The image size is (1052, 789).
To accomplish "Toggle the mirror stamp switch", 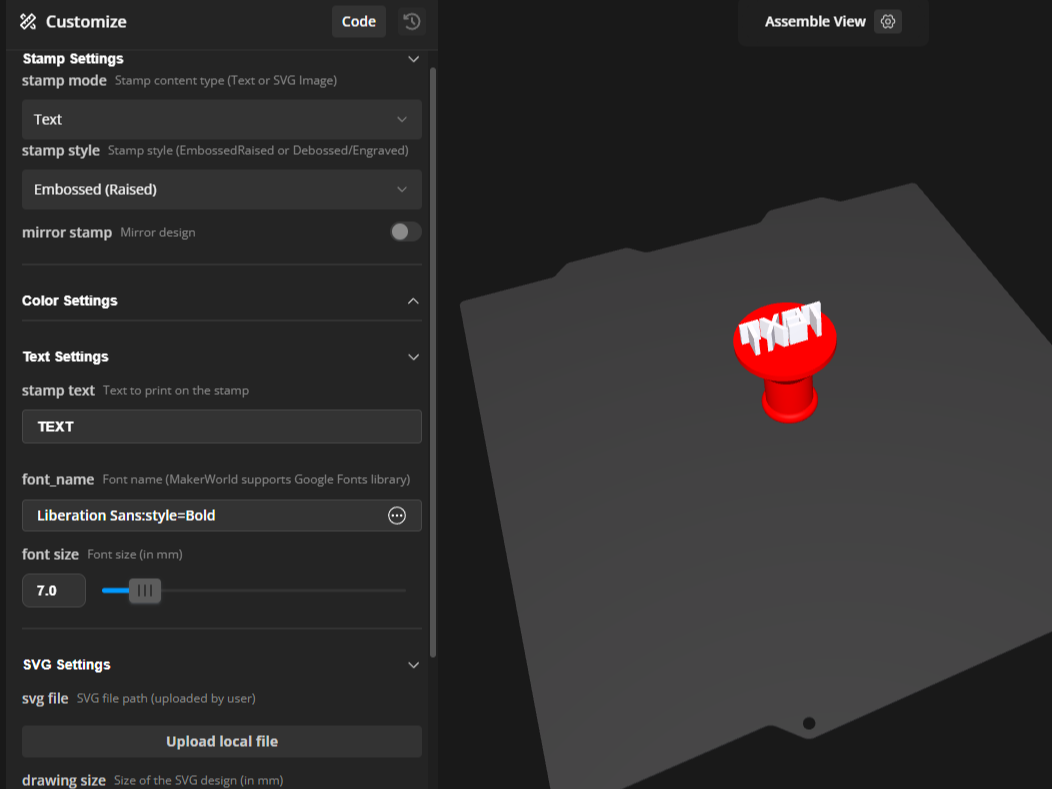I will [x=406, y=232].
